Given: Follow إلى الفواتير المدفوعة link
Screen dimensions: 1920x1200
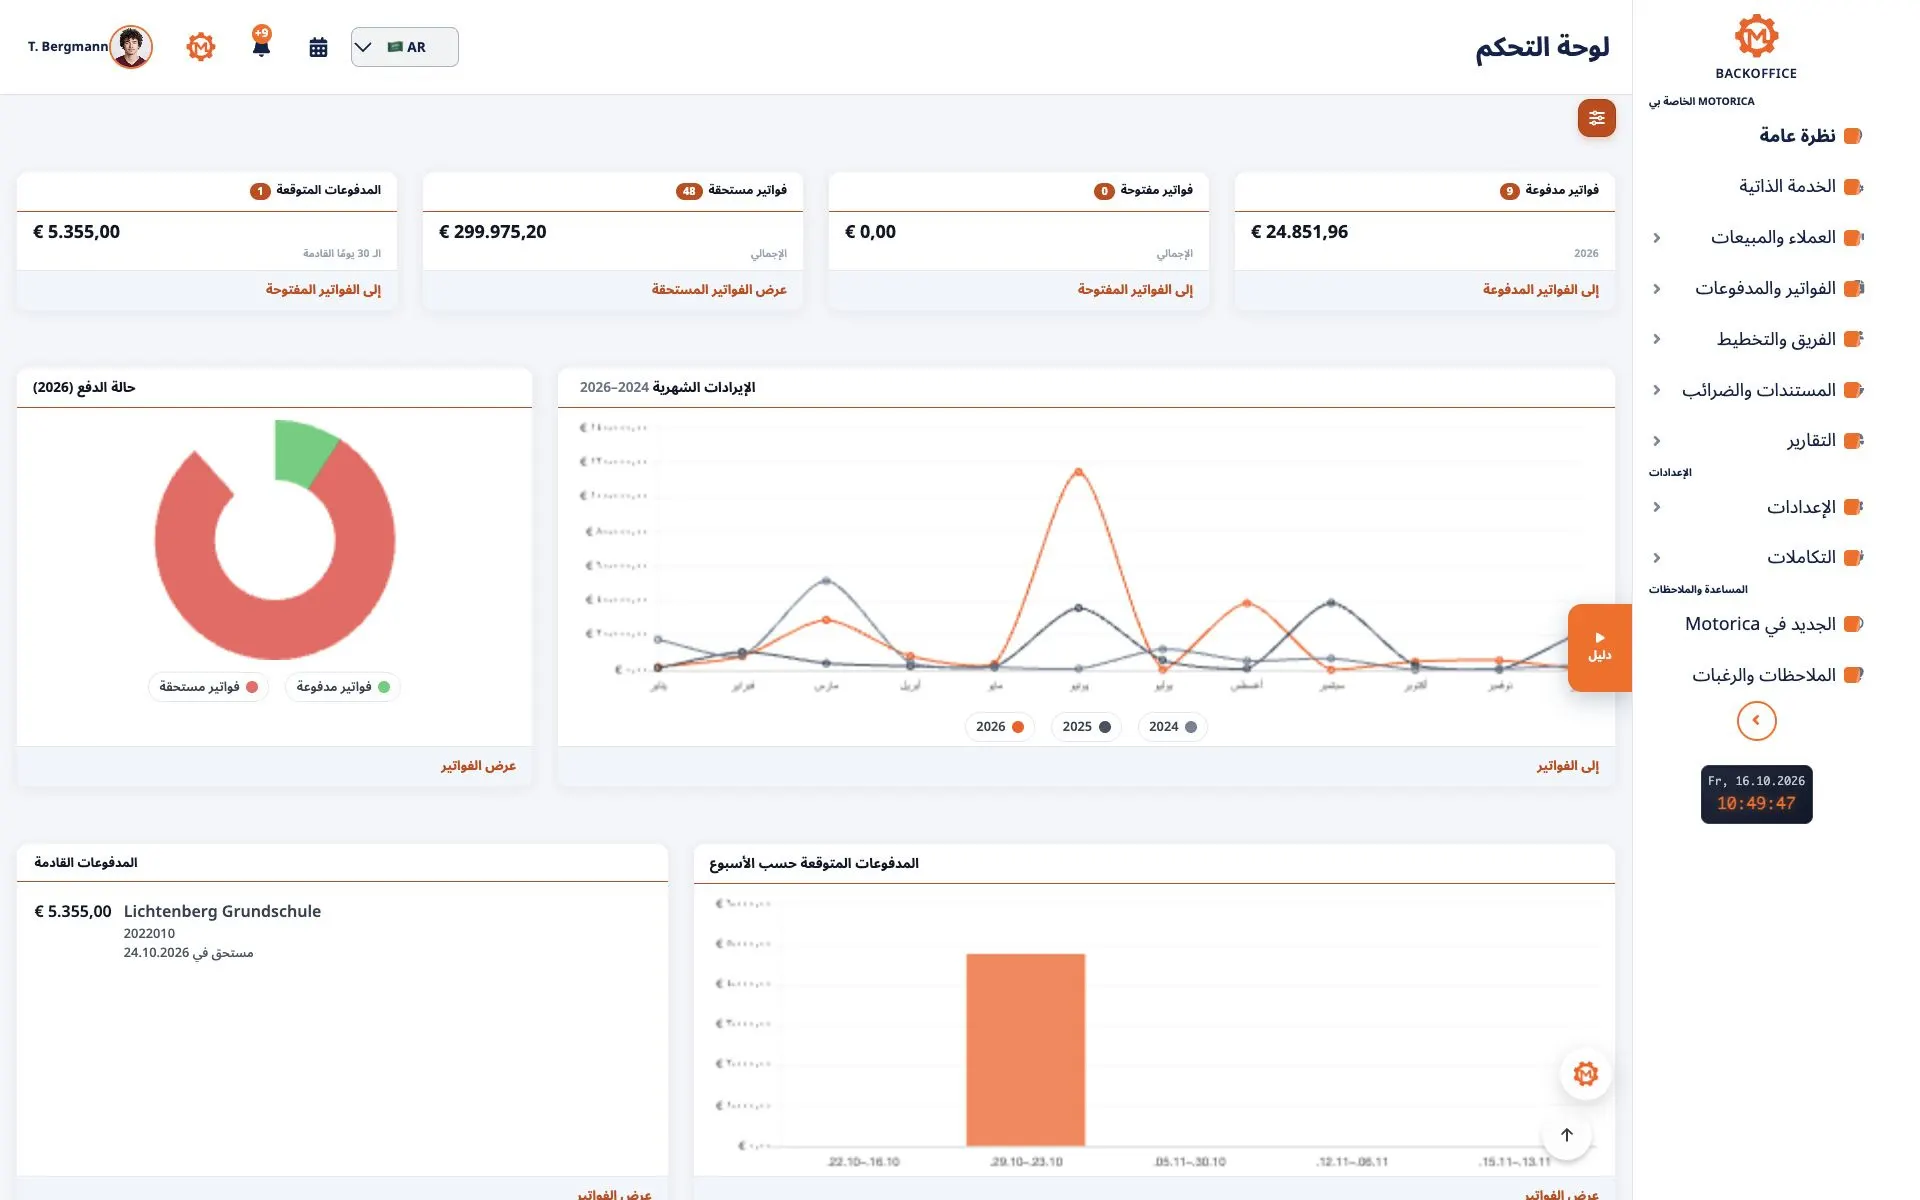Looking at the screenshot, I should [x=1540, y=290].
